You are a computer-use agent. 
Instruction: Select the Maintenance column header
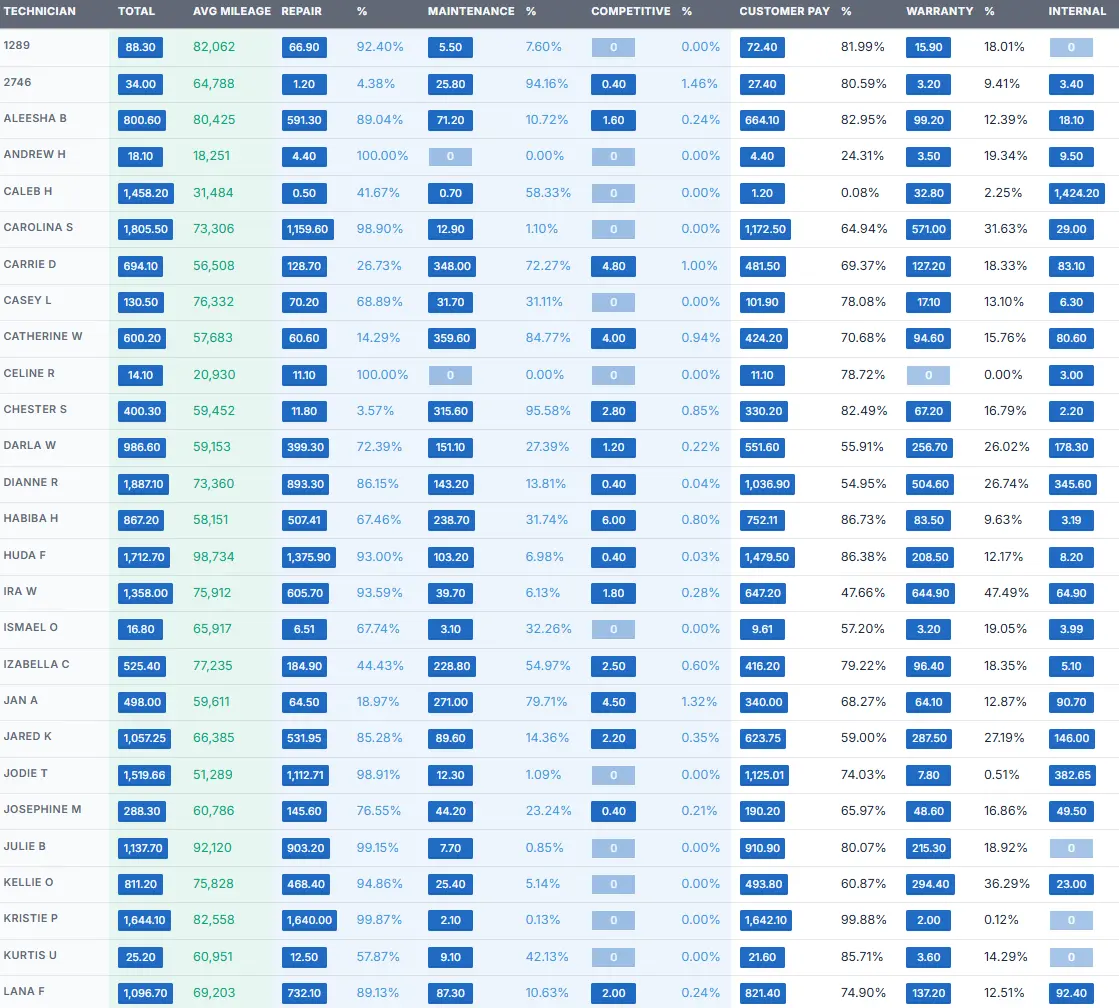tap(471, 11)
